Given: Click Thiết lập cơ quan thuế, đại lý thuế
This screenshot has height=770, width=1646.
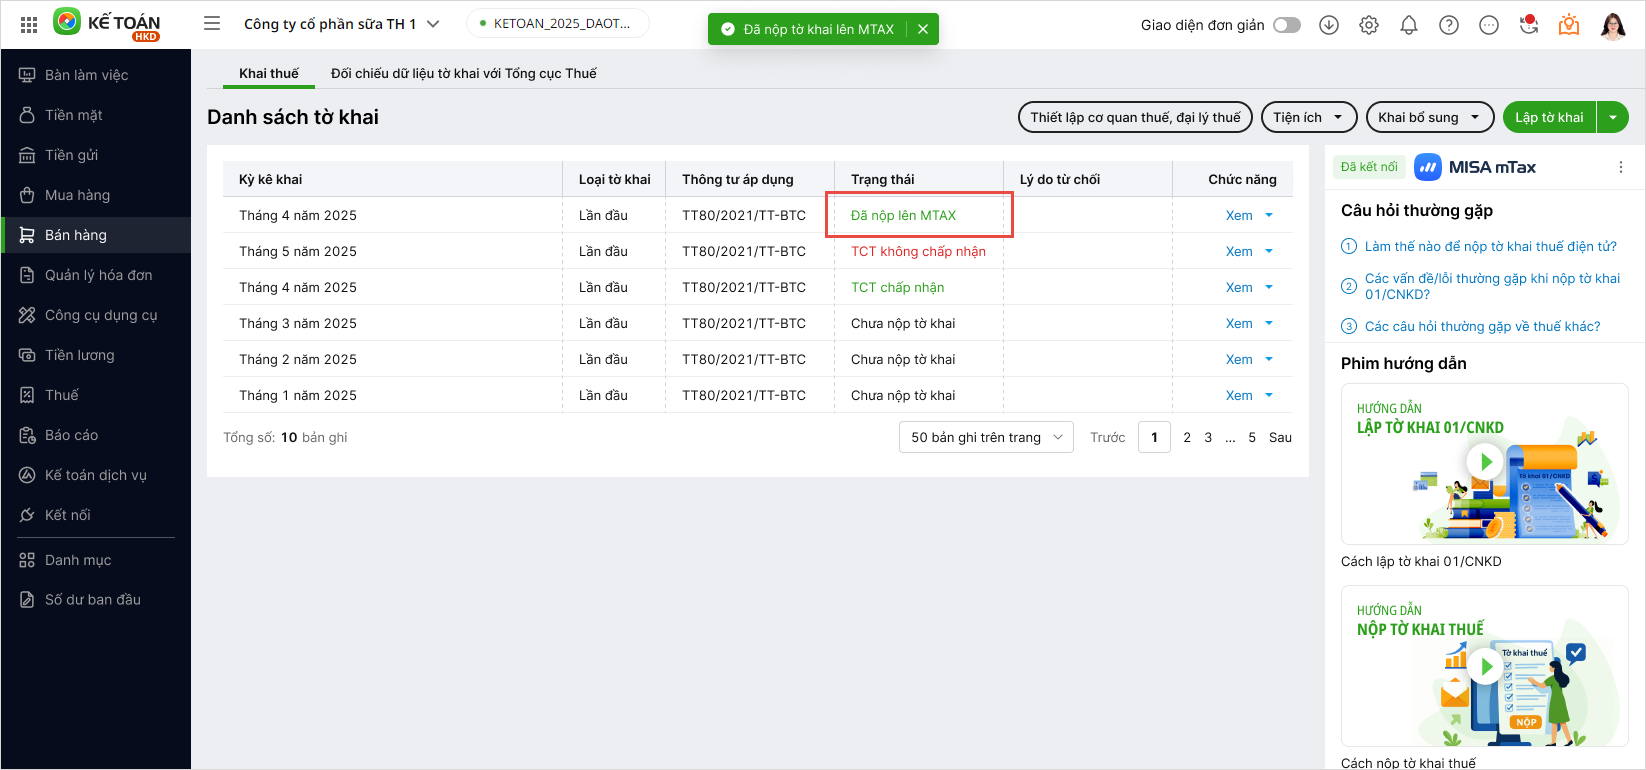Looking at the screenshot, I should [1135, 117].
